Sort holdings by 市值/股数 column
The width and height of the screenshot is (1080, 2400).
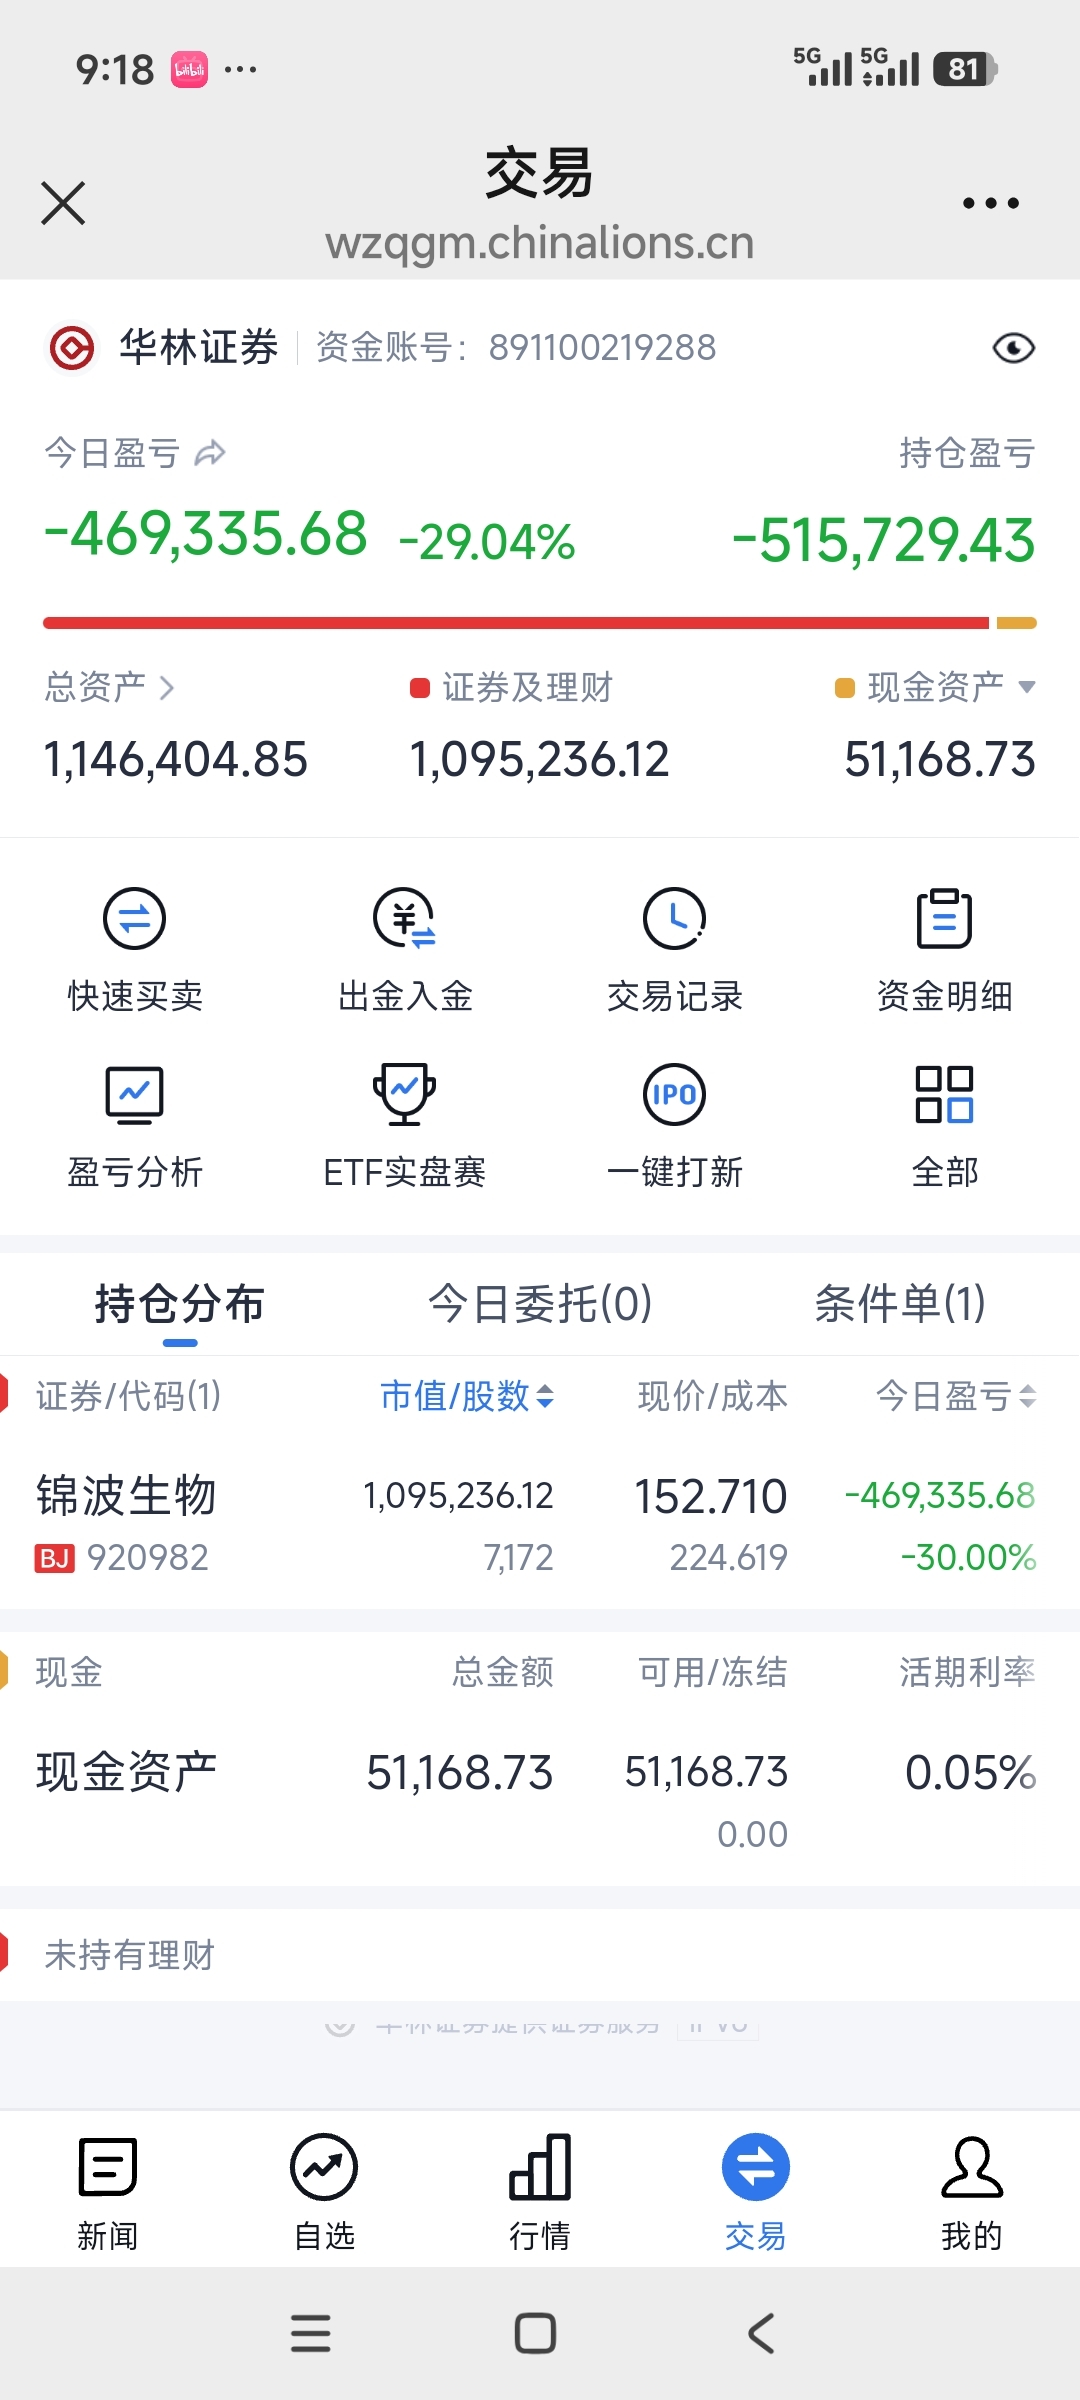pos(467,1396)
